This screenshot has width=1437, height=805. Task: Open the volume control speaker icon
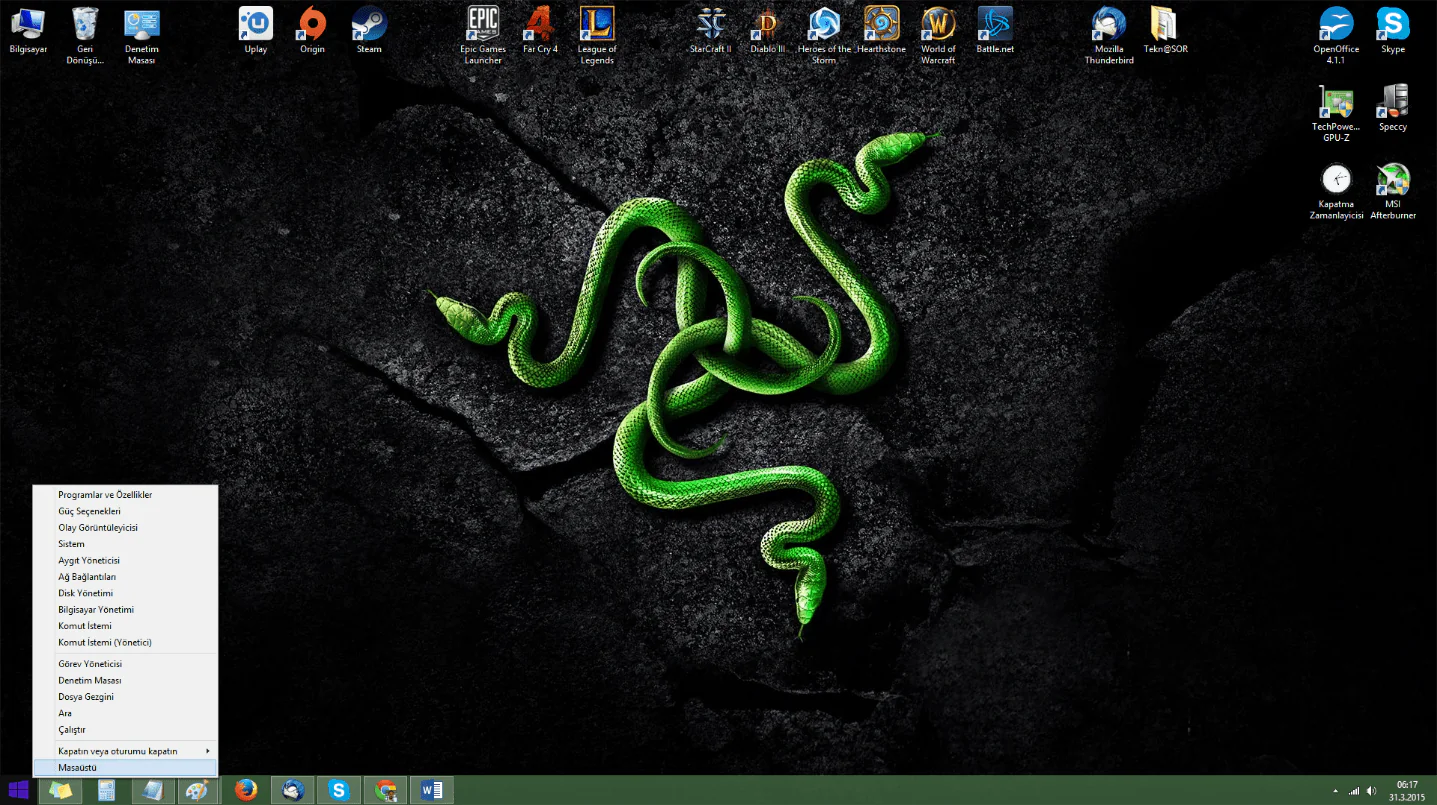click(1371, 791)
